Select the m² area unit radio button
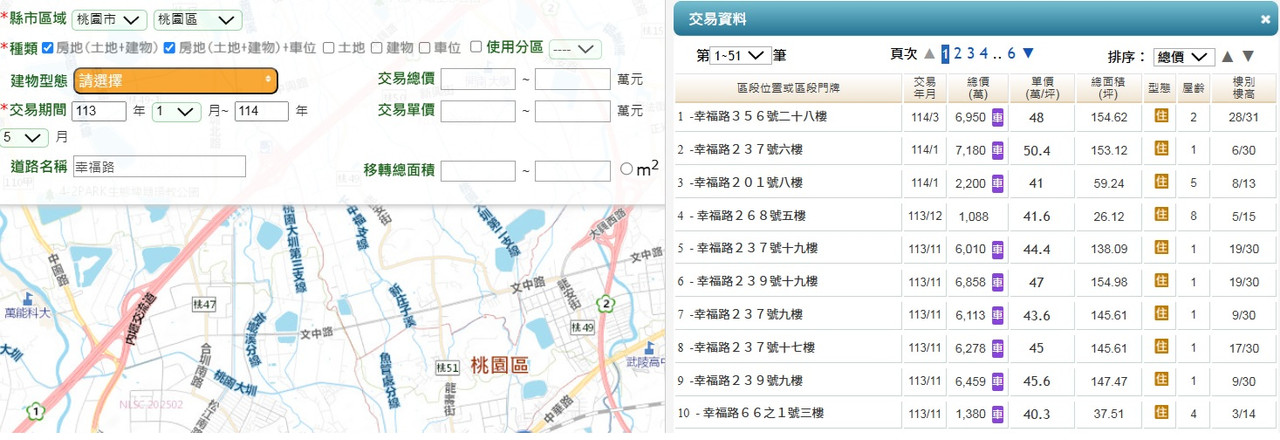The width and height of the screenshot is (1280, 440). point(626,169)
